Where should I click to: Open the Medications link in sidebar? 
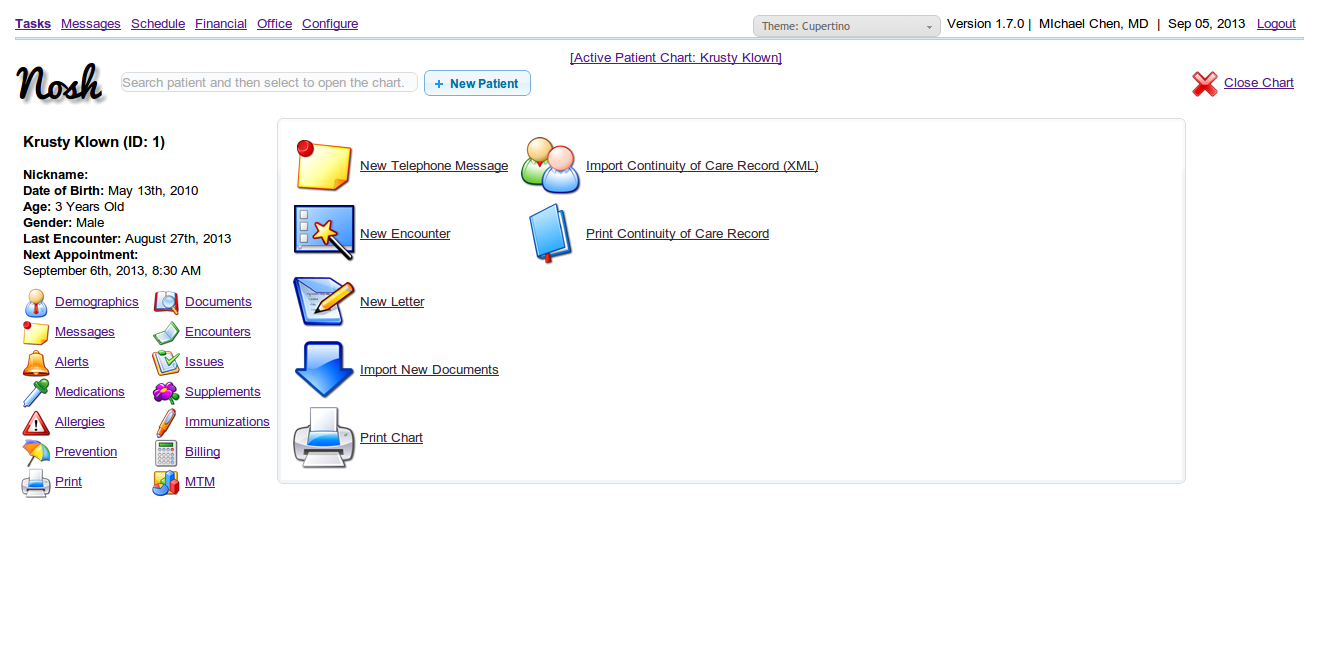(x=90, y=392)
